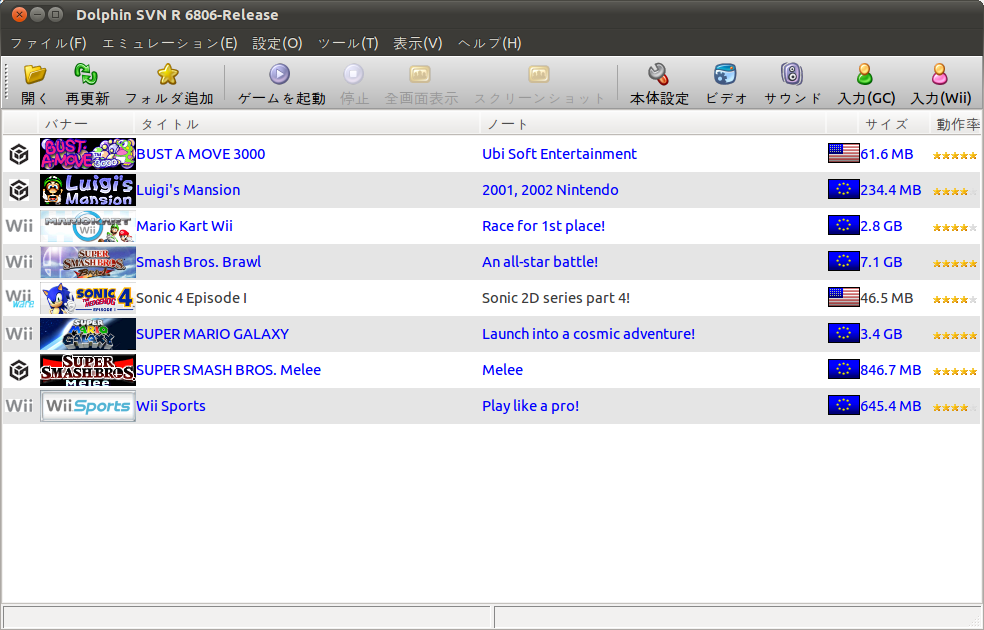
Task: Click the USA flag in BUST A MOVE row
Action: pos(843,154)
